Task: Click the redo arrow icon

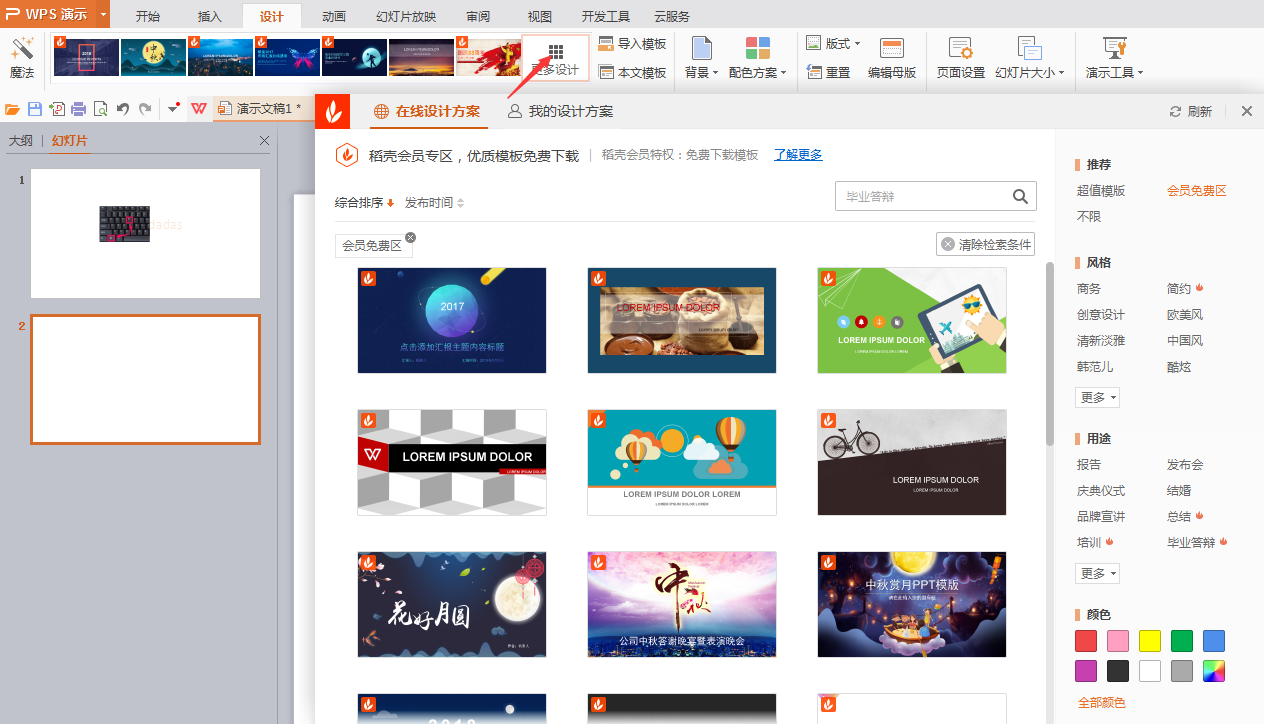Action: click(x=145, y=108)
